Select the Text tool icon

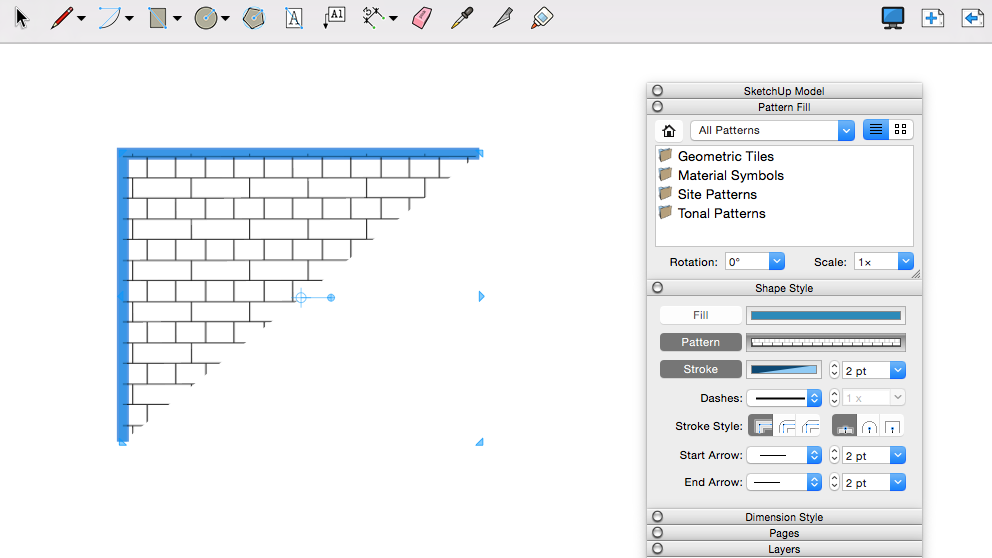click(x=294, y=18)
